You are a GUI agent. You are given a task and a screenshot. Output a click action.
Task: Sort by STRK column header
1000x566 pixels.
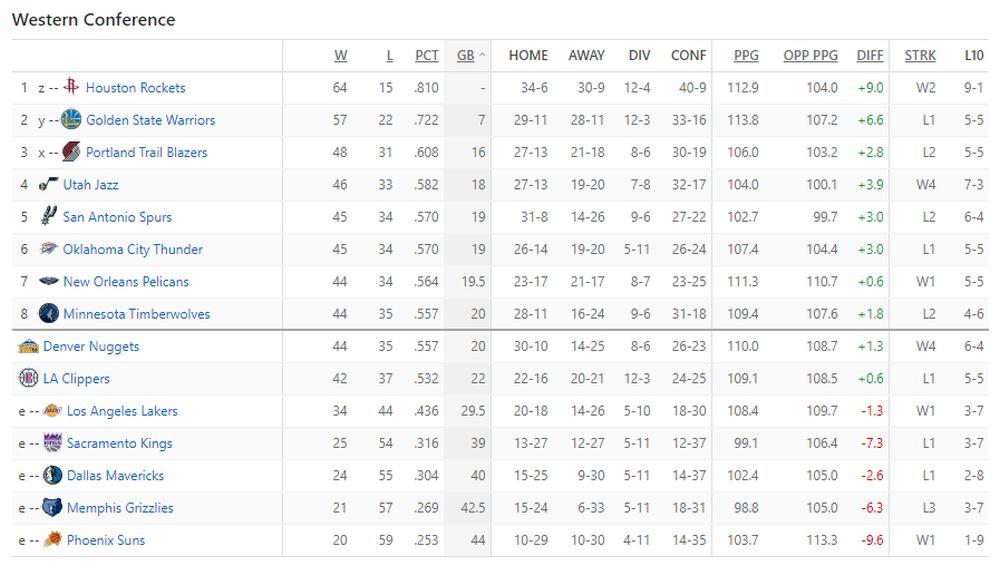click(920, 56)
